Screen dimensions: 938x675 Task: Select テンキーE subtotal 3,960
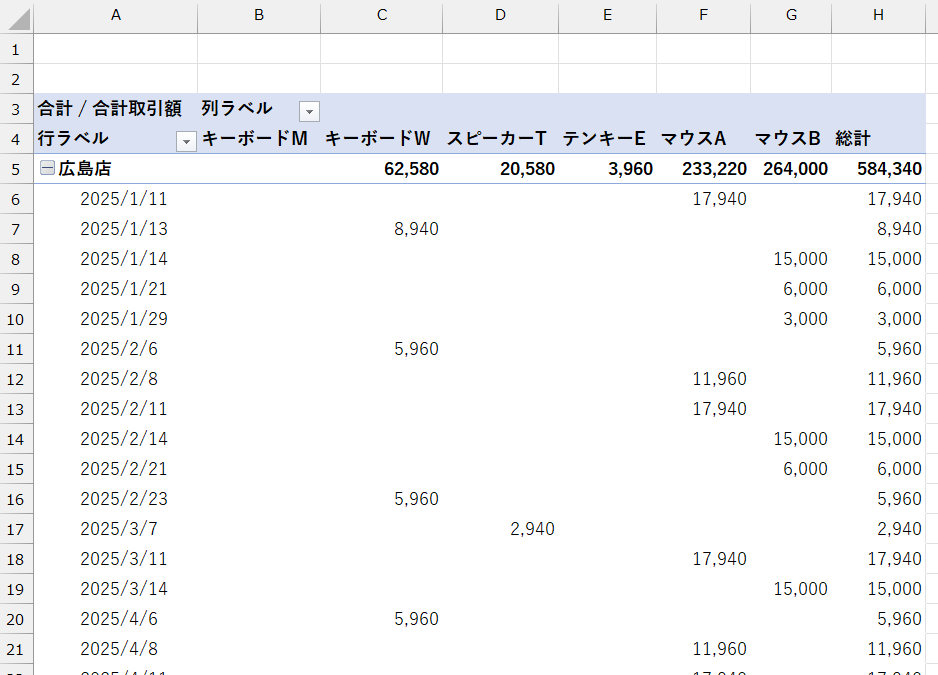(x=630, y=169)
